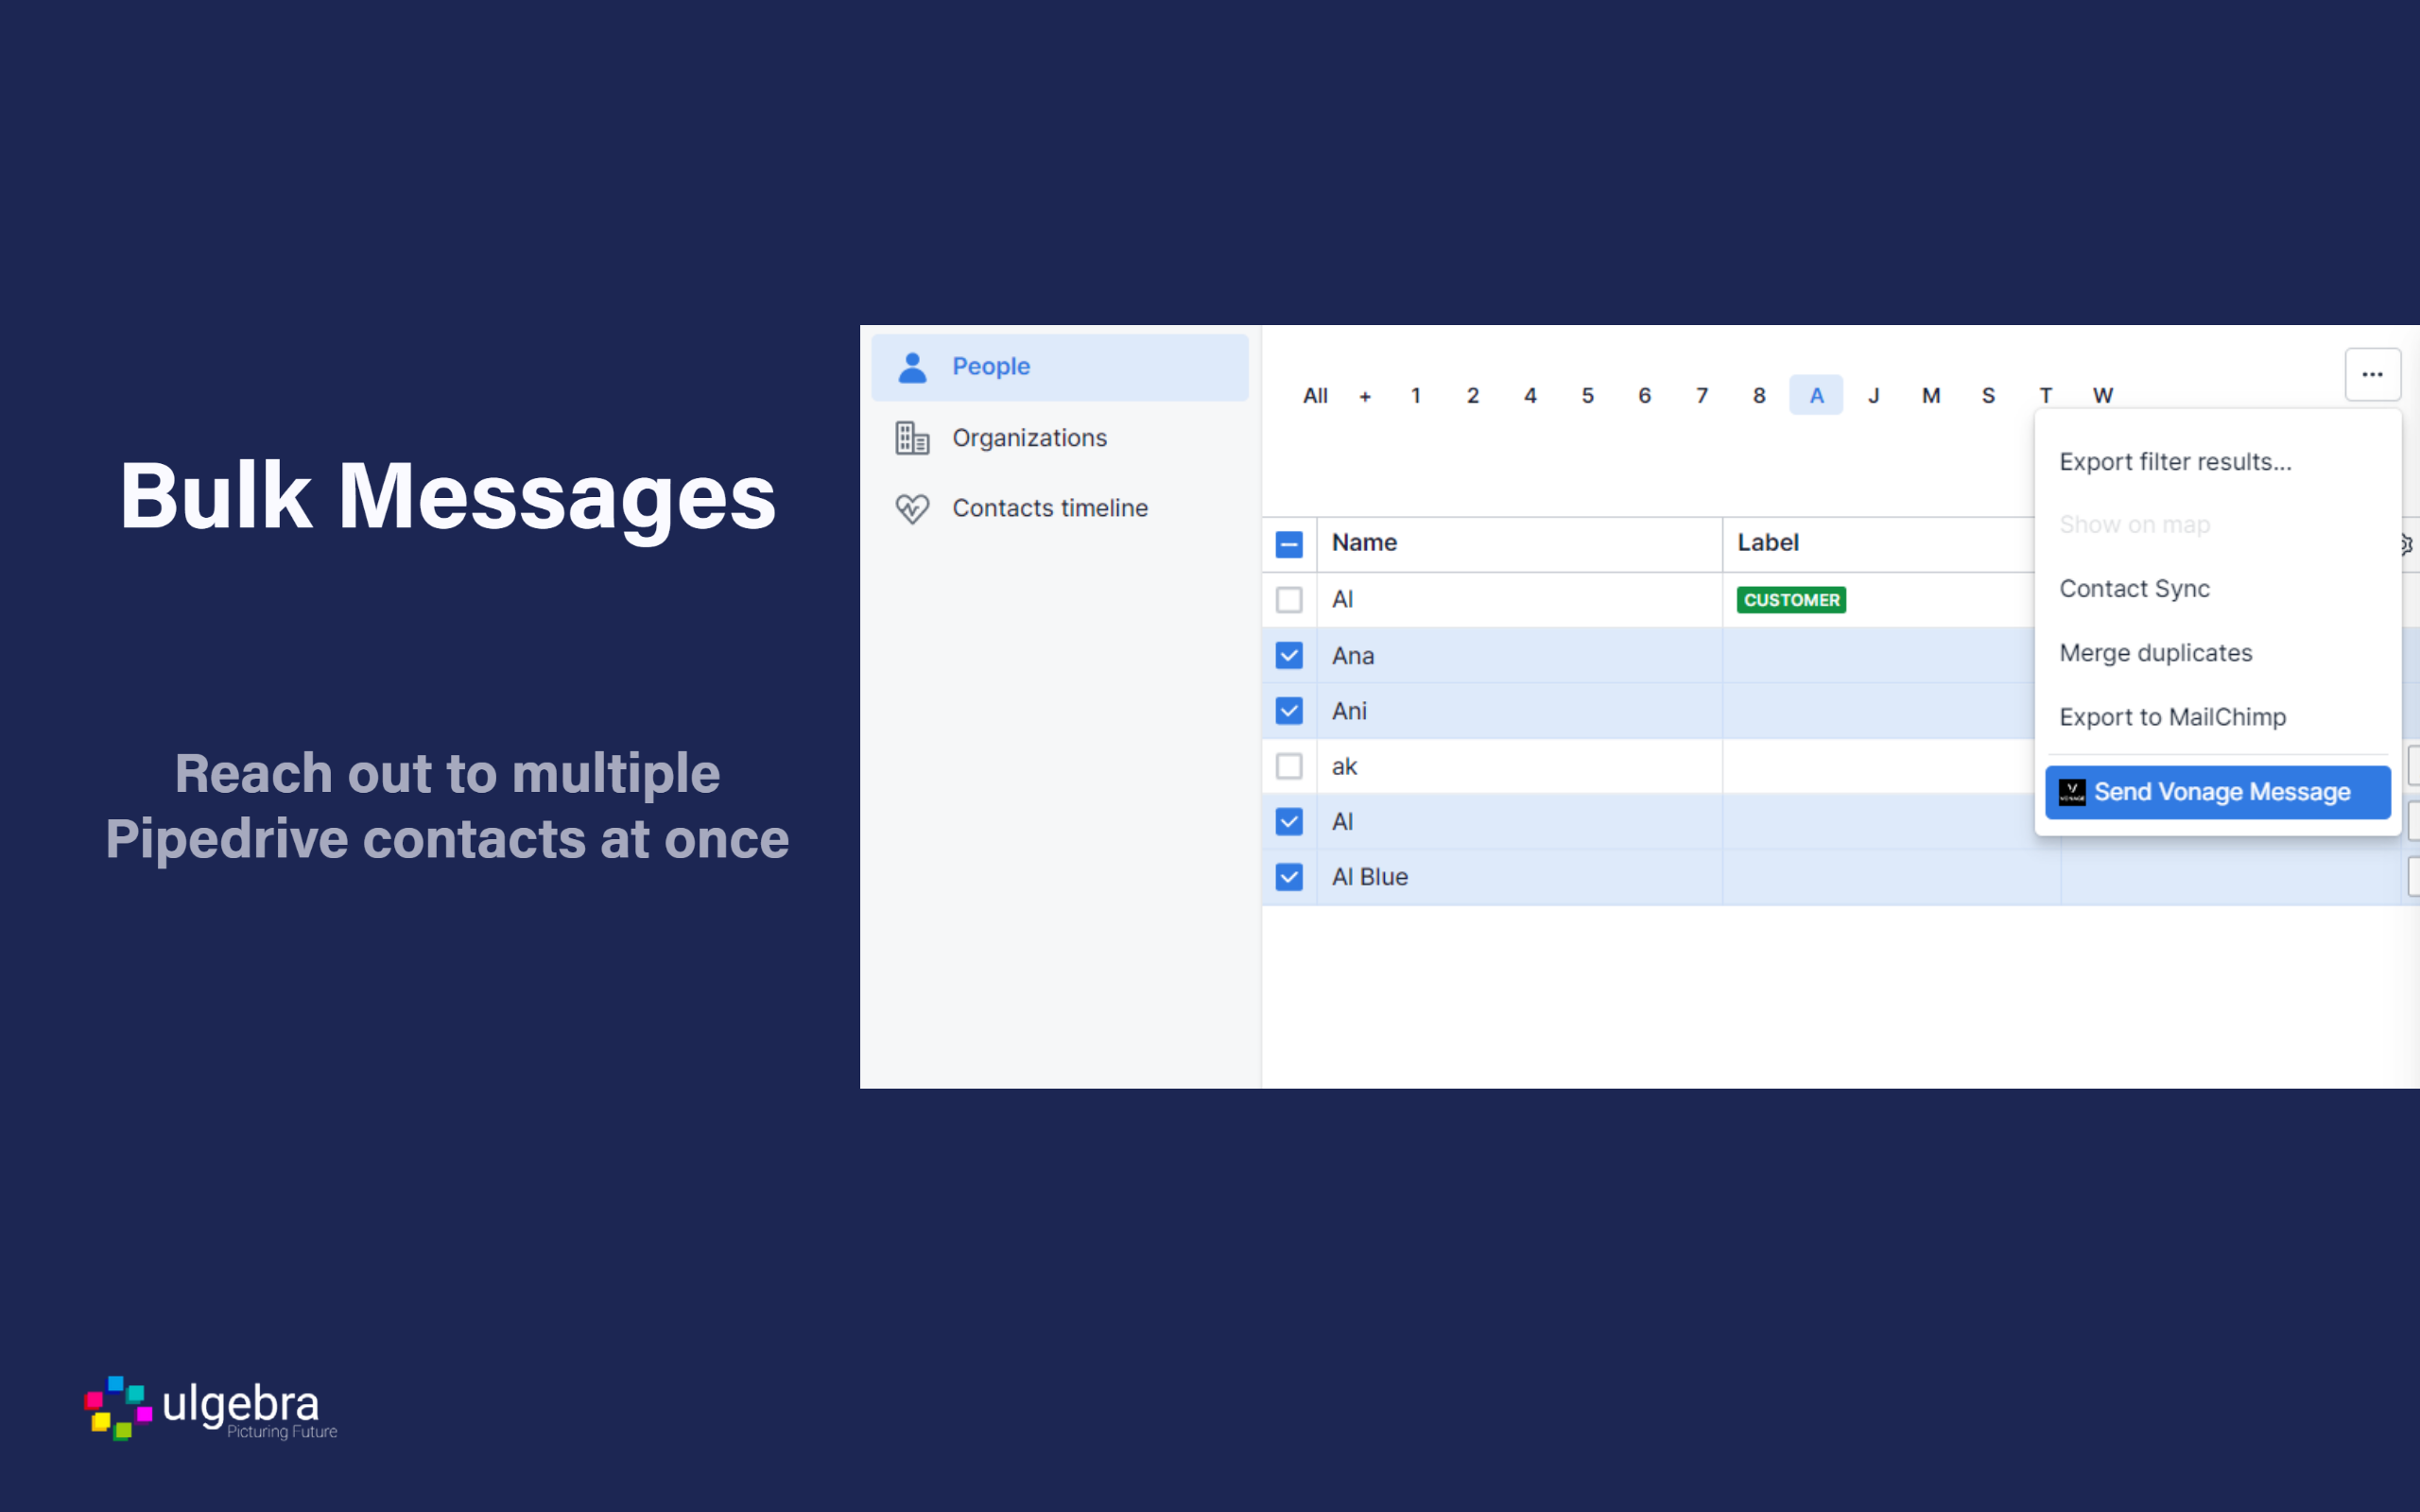This screenshot has height=1512, width=2420.
Task: Select the letter M filter
Action: (1931, 396)
